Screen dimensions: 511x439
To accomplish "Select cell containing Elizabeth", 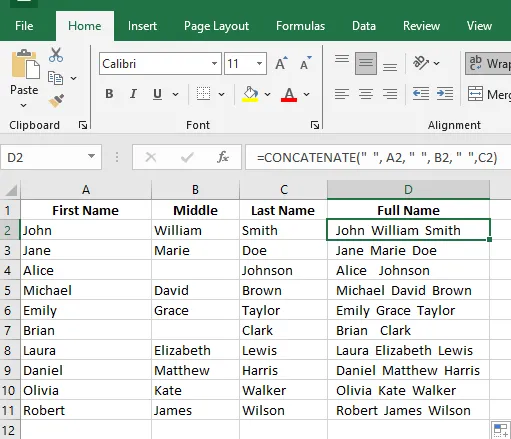I will tap(195, 350).
